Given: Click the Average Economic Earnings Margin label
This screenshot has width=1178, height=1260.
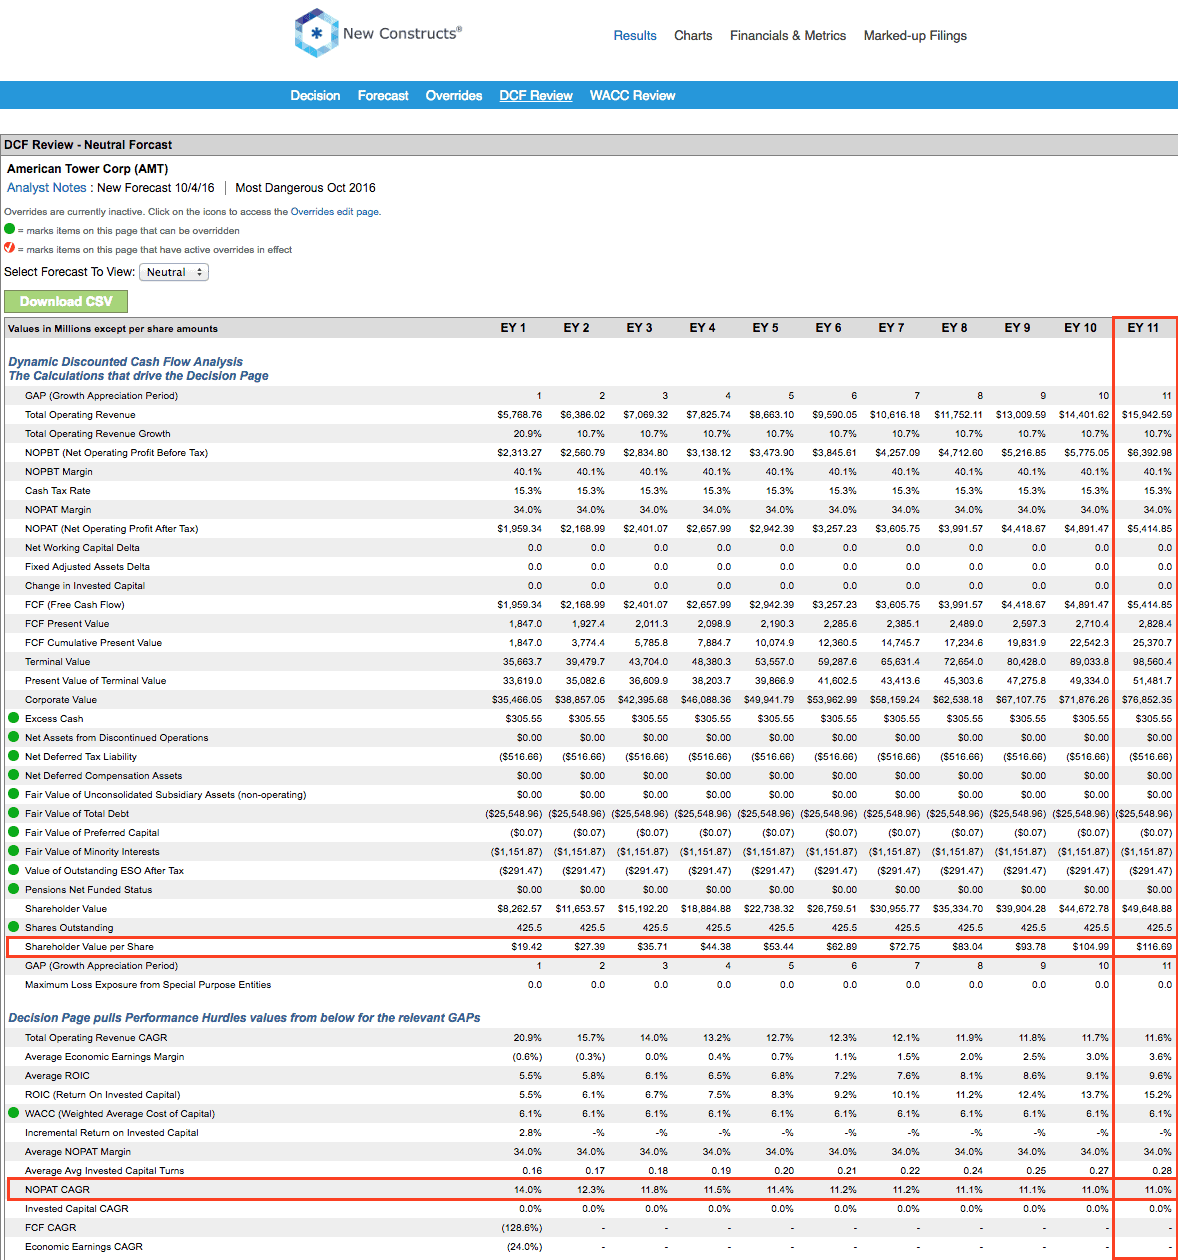Looking at the screenshot, I should click(x=105, y=1057).
